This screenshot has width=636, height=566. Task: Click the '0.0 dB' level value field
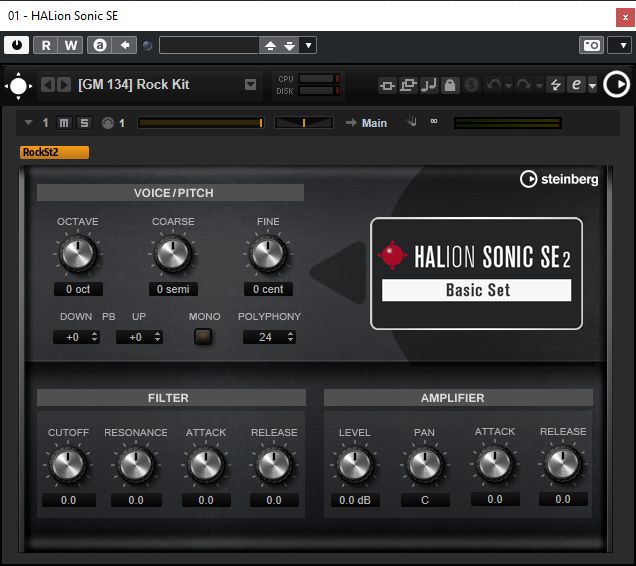tap(355, 500)
